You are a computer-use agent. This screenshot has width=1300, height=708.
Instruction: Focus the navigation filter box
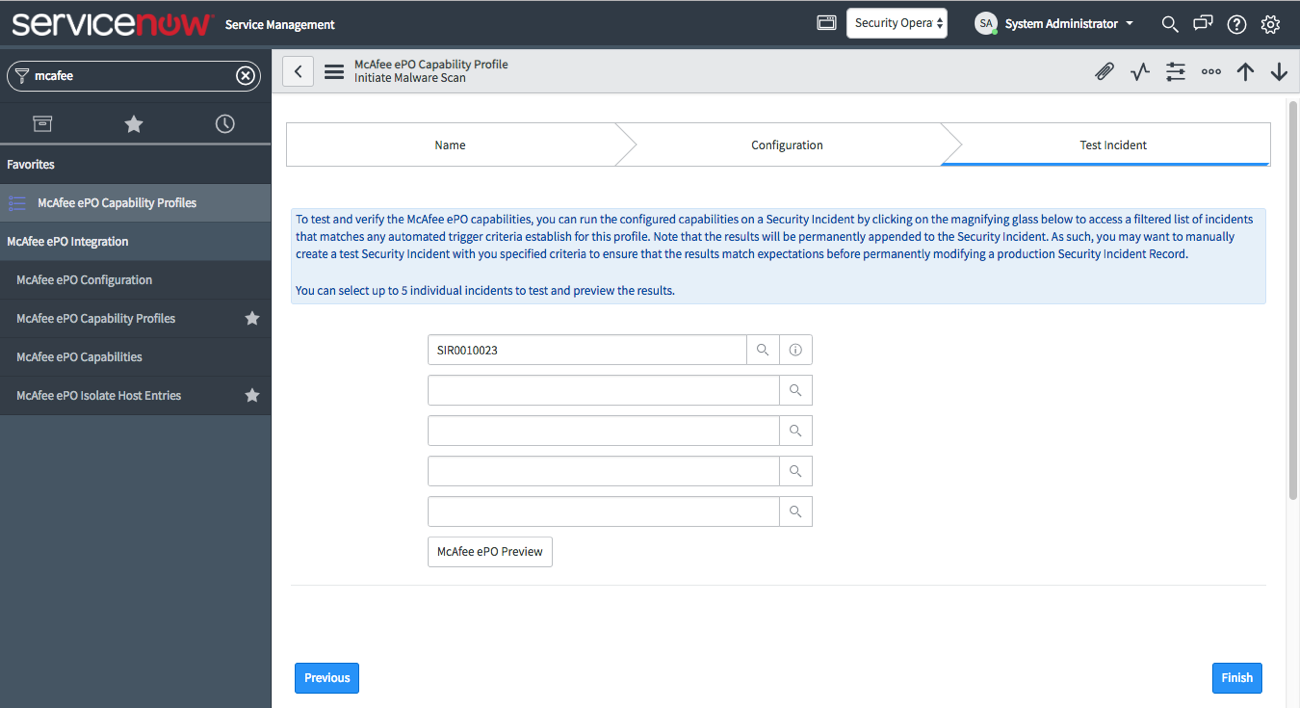[133, 76]
